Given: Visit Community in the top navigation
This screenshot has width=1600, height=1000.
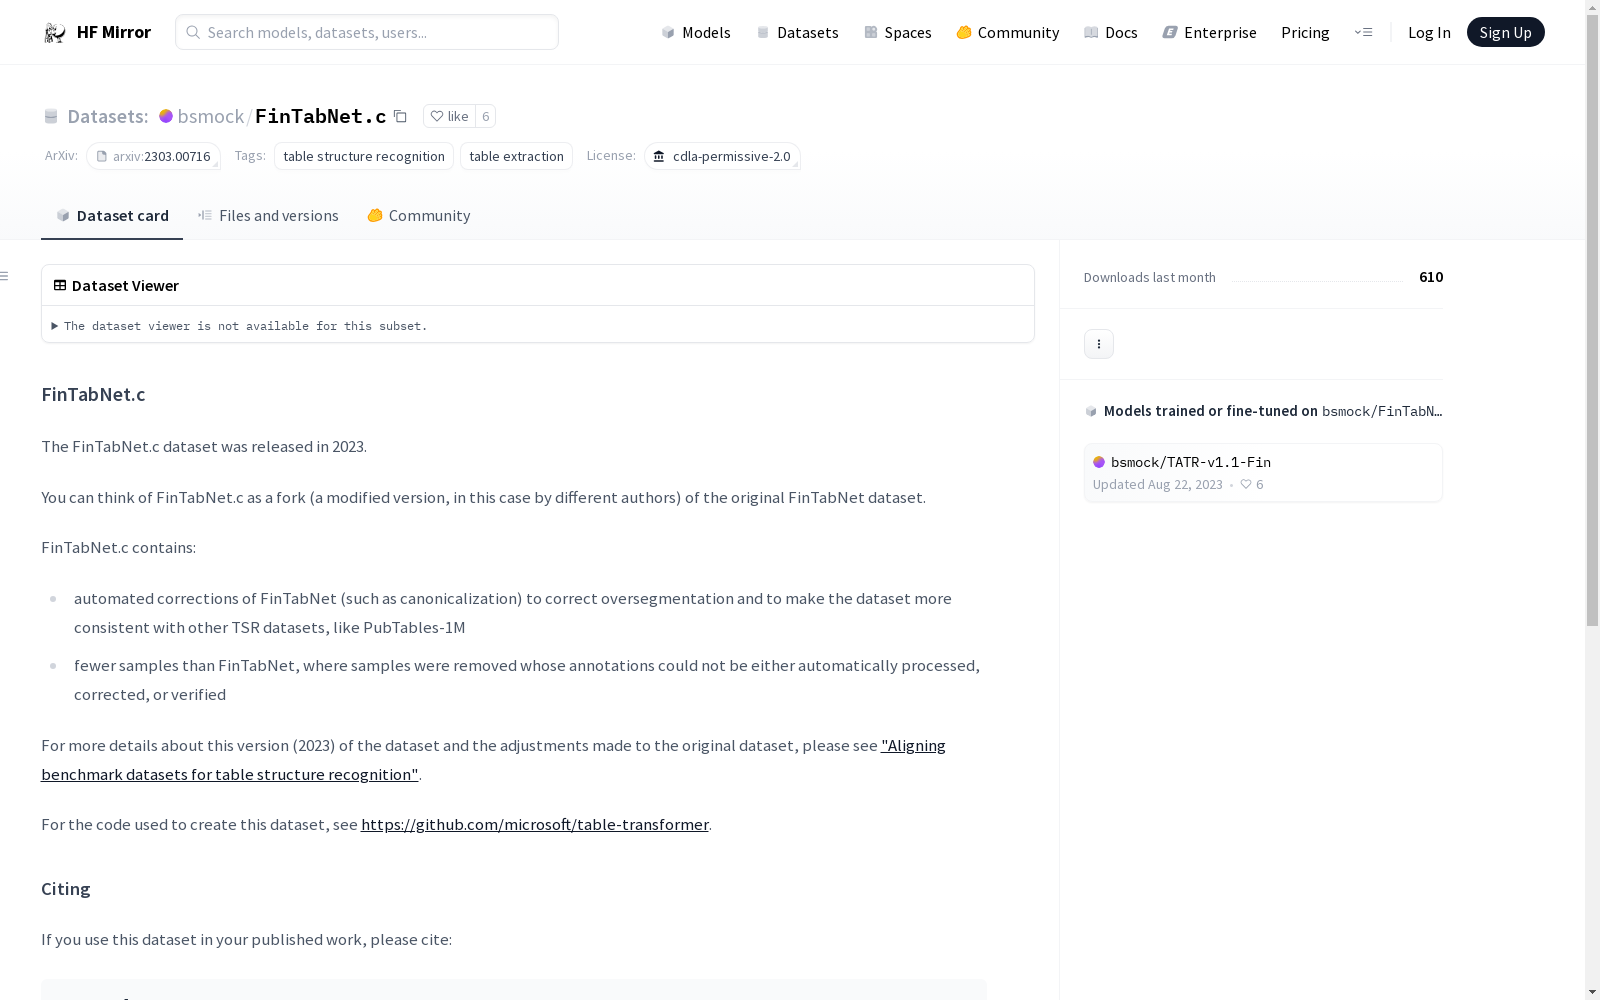Looking at the screenshot, I should (1008, 32).
